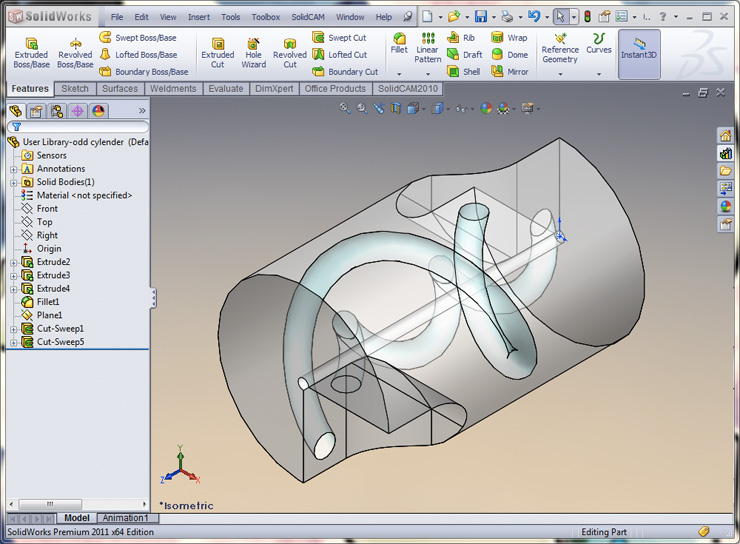
Task: Select the Extruded Cut tool
Action: click(x=218, y=53)
